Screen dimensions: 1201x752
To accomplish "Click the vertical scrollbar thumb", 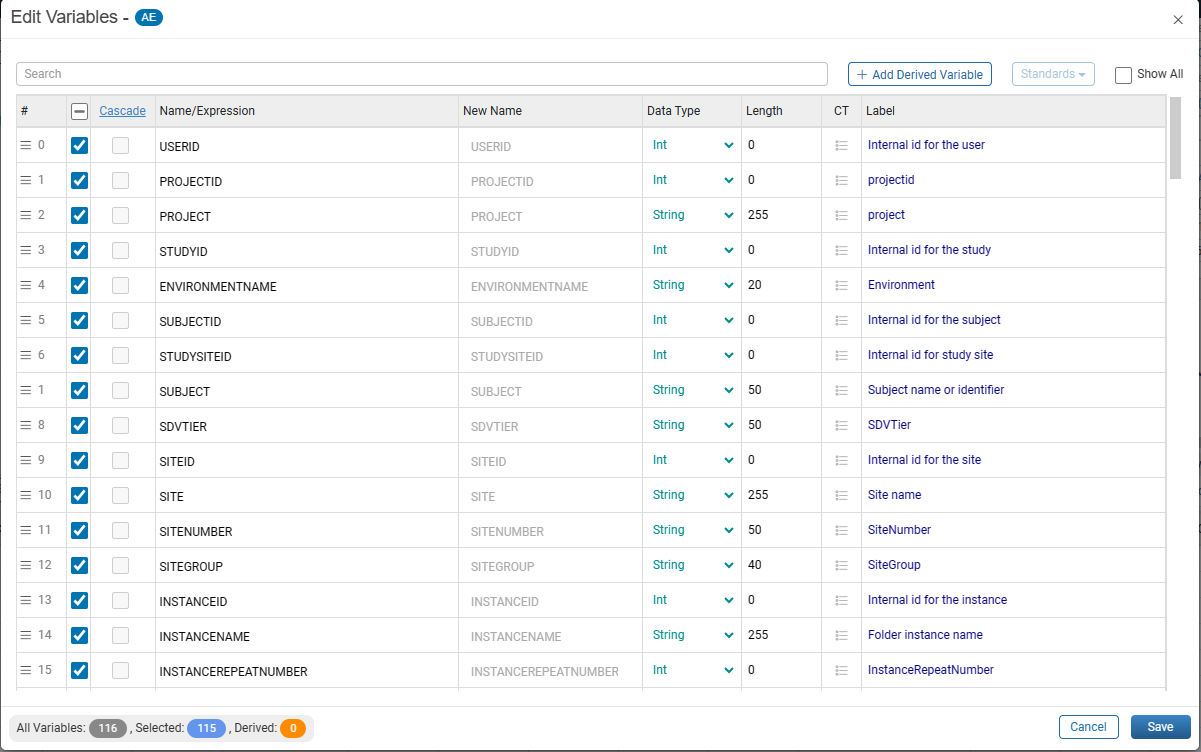I will point(1175,138).
